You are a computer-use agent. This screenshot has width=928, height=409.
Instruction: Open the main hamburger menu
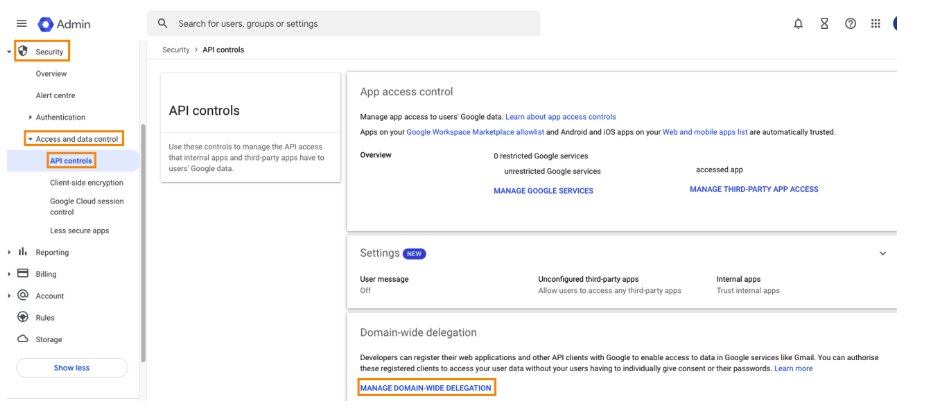[21, 24]
